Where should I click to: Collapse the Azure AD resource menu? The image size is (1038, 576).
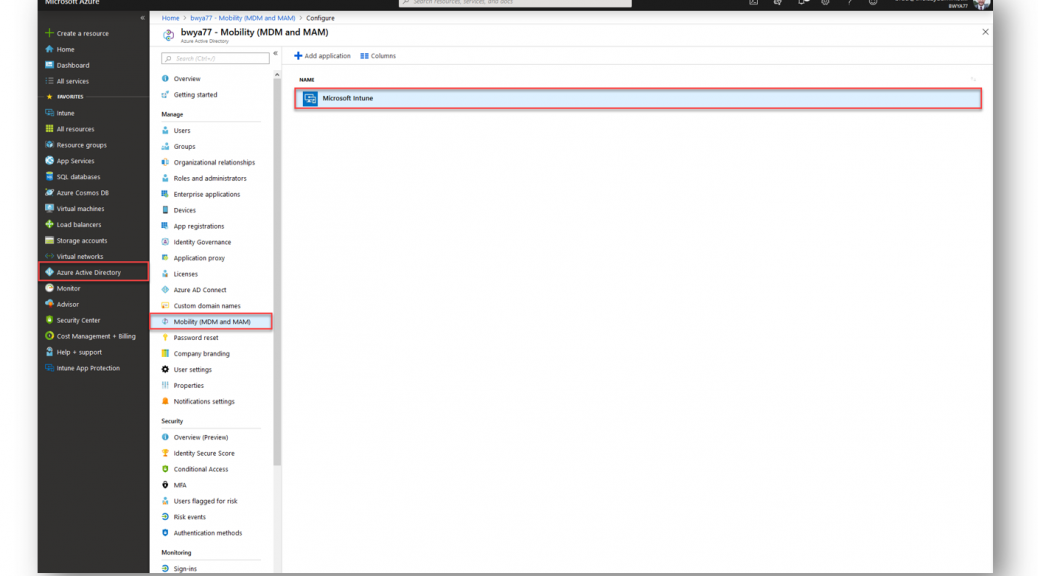click(275, 54)
